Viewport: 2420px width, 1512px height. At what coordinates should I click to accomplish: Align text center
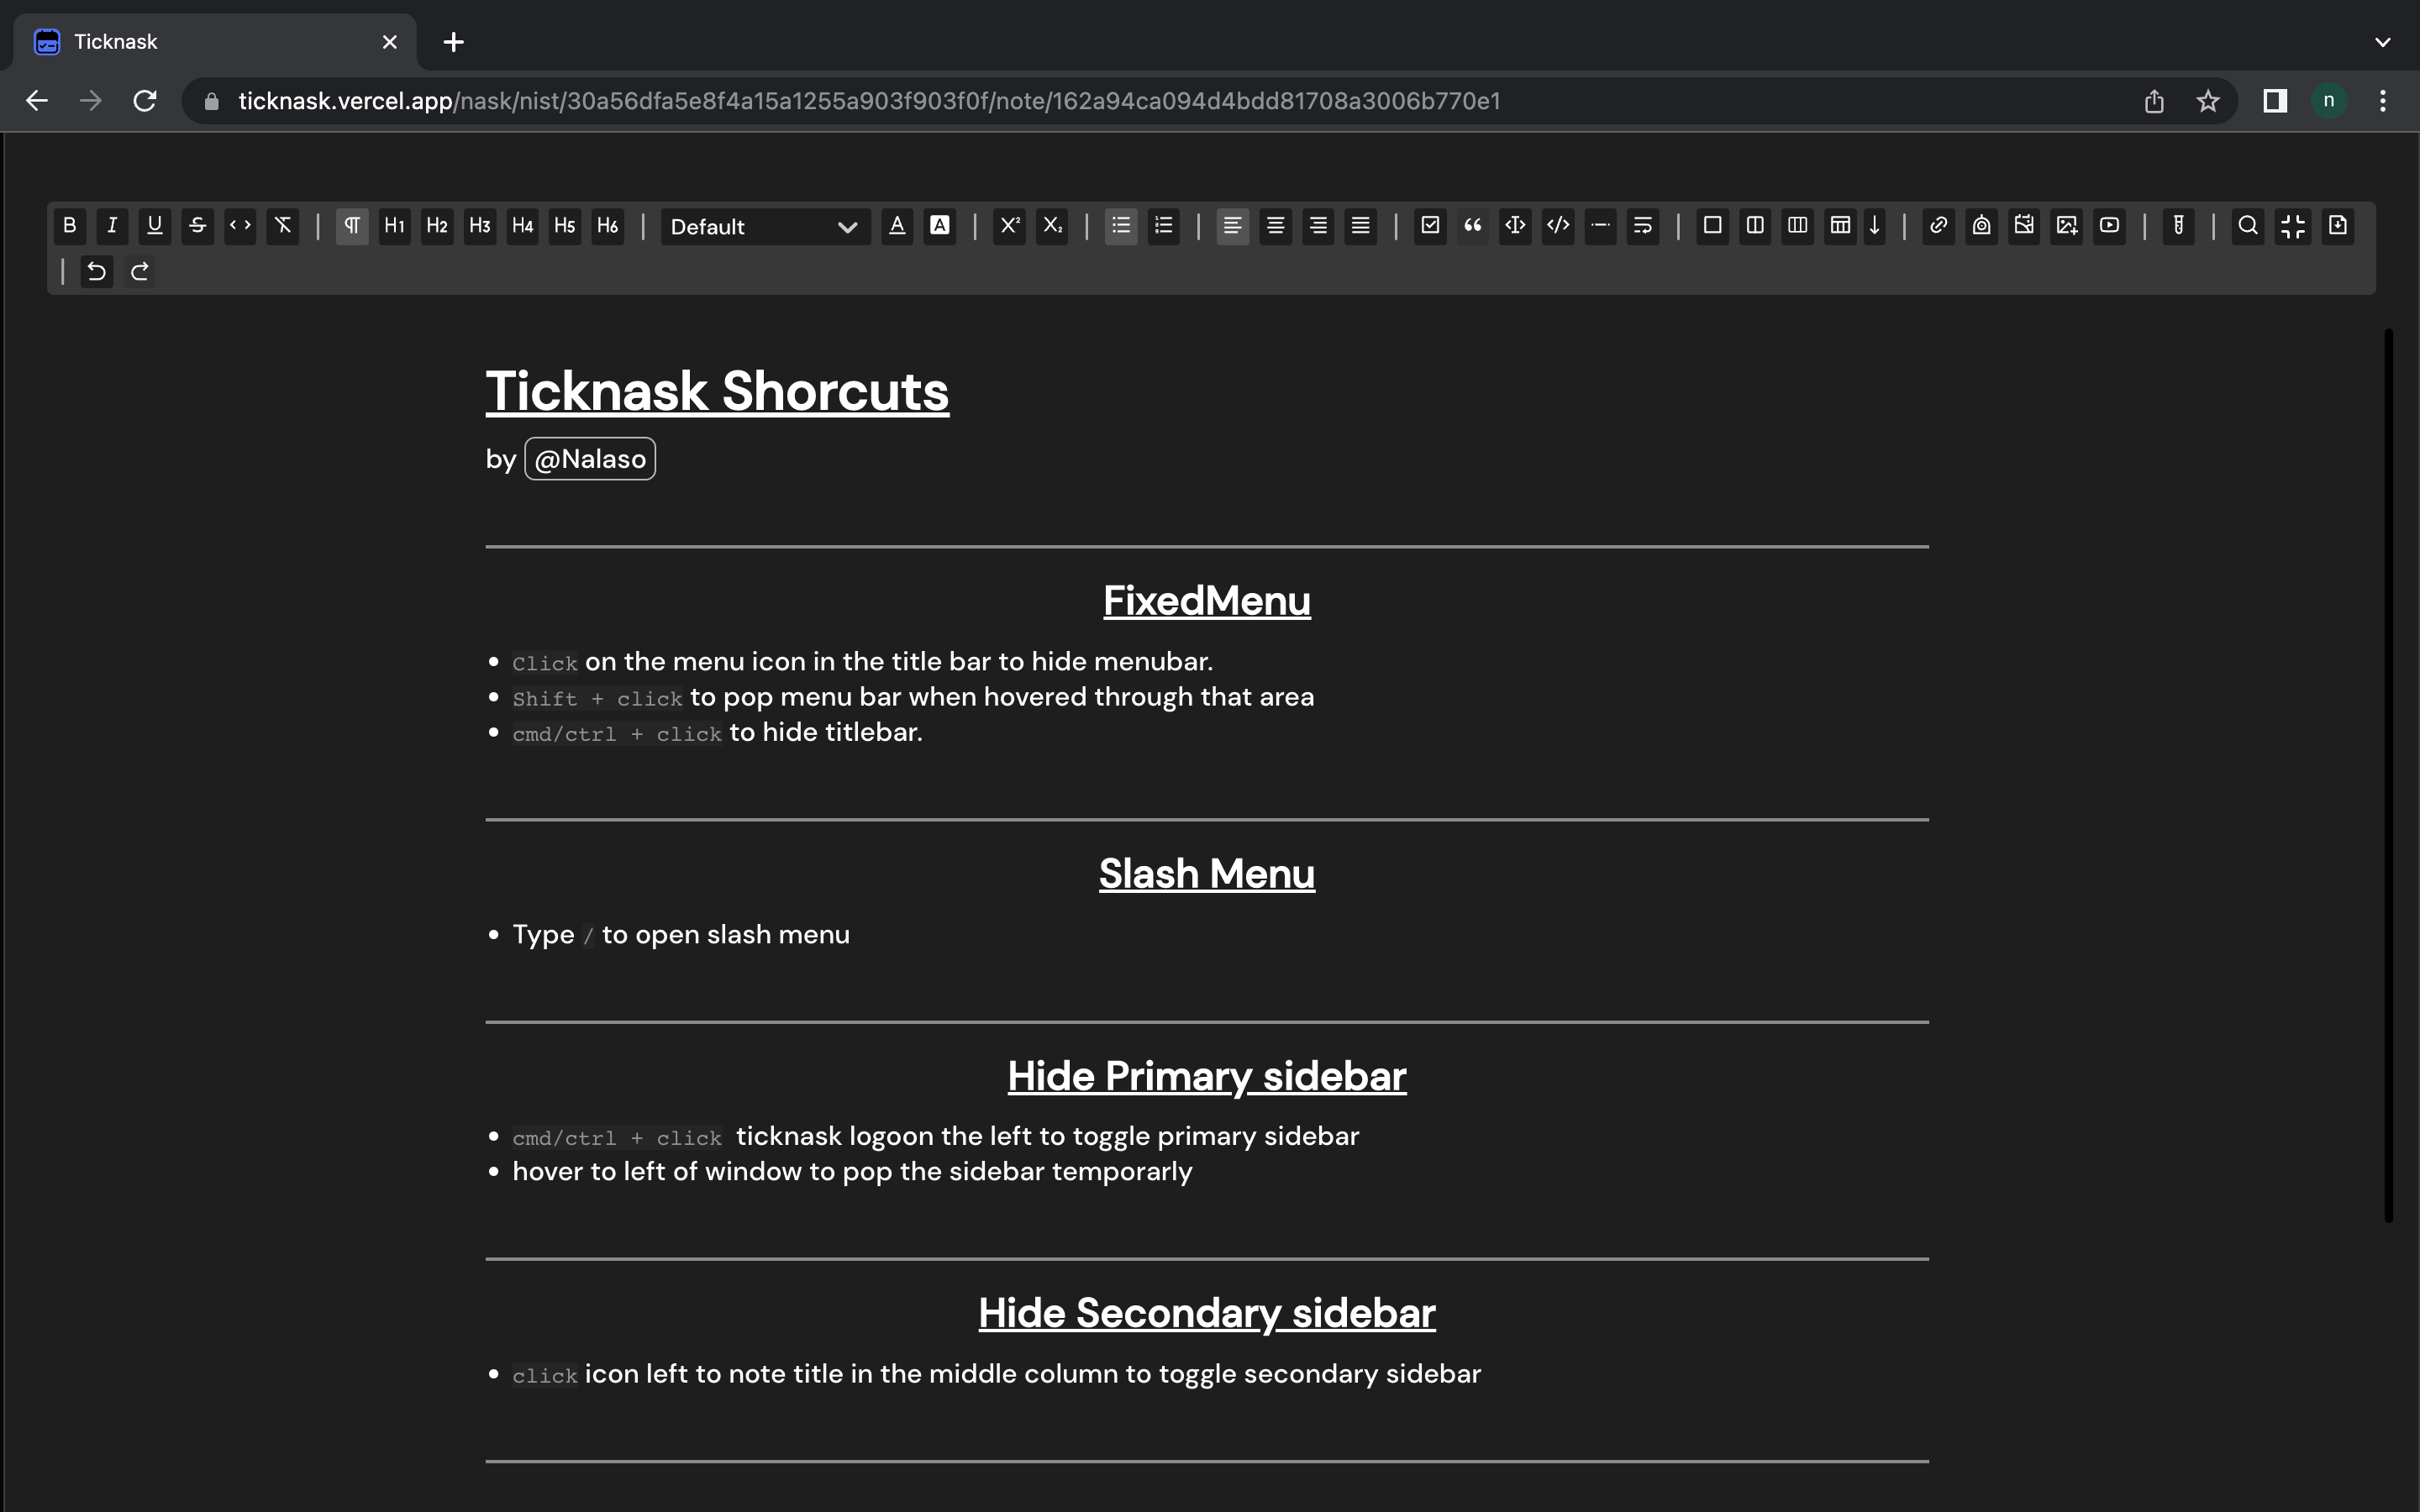(1276, 225)
